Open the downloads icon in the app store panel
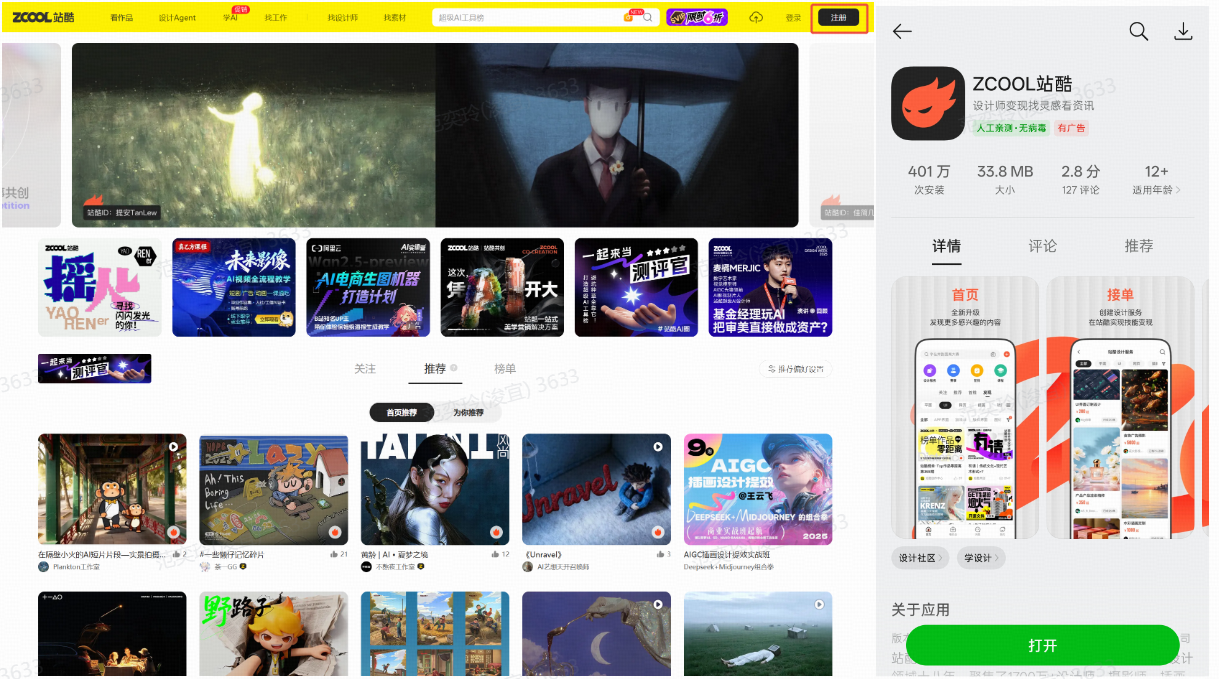This screenshot has width=1219, height=679. [1183, 32]
